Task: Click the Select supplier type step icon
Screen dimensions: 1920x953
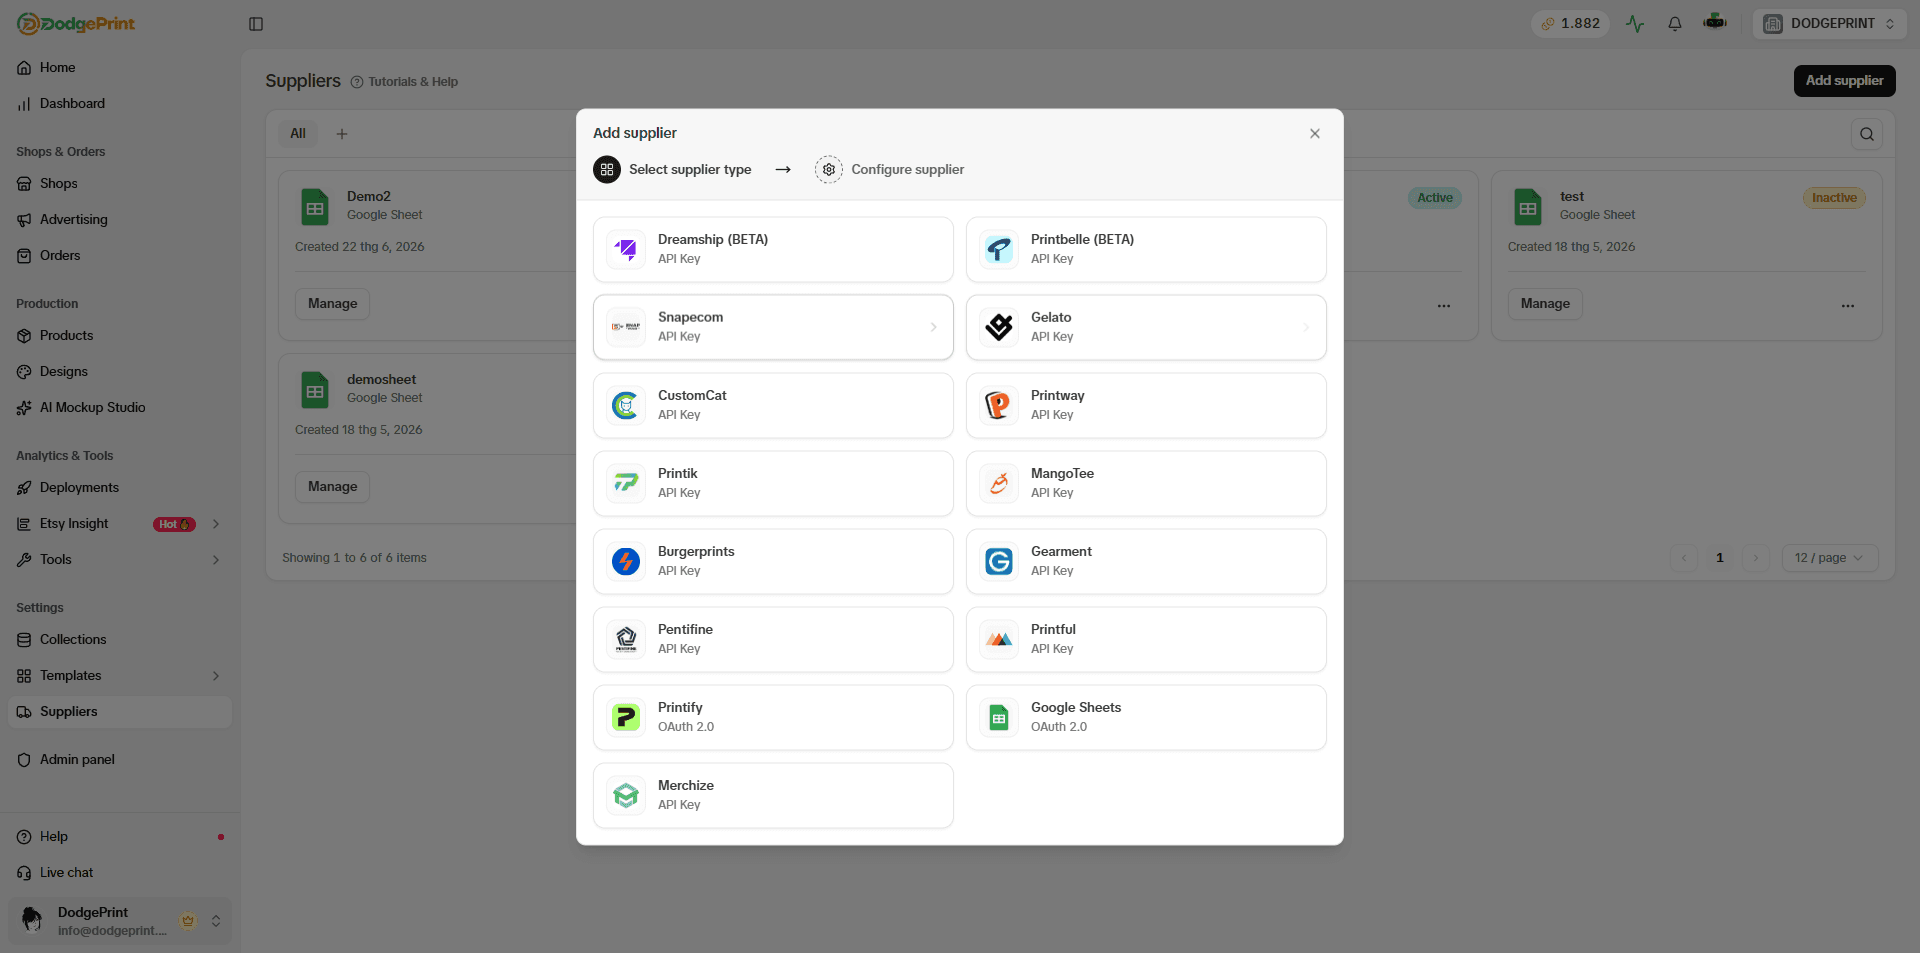Action: [607, 170]
